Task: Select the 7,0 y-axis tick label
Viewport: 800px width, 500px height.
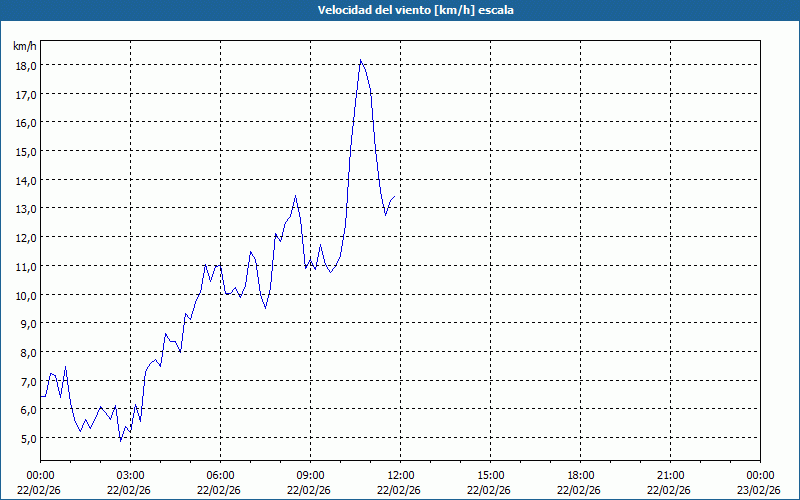Action: click(25, 381)
